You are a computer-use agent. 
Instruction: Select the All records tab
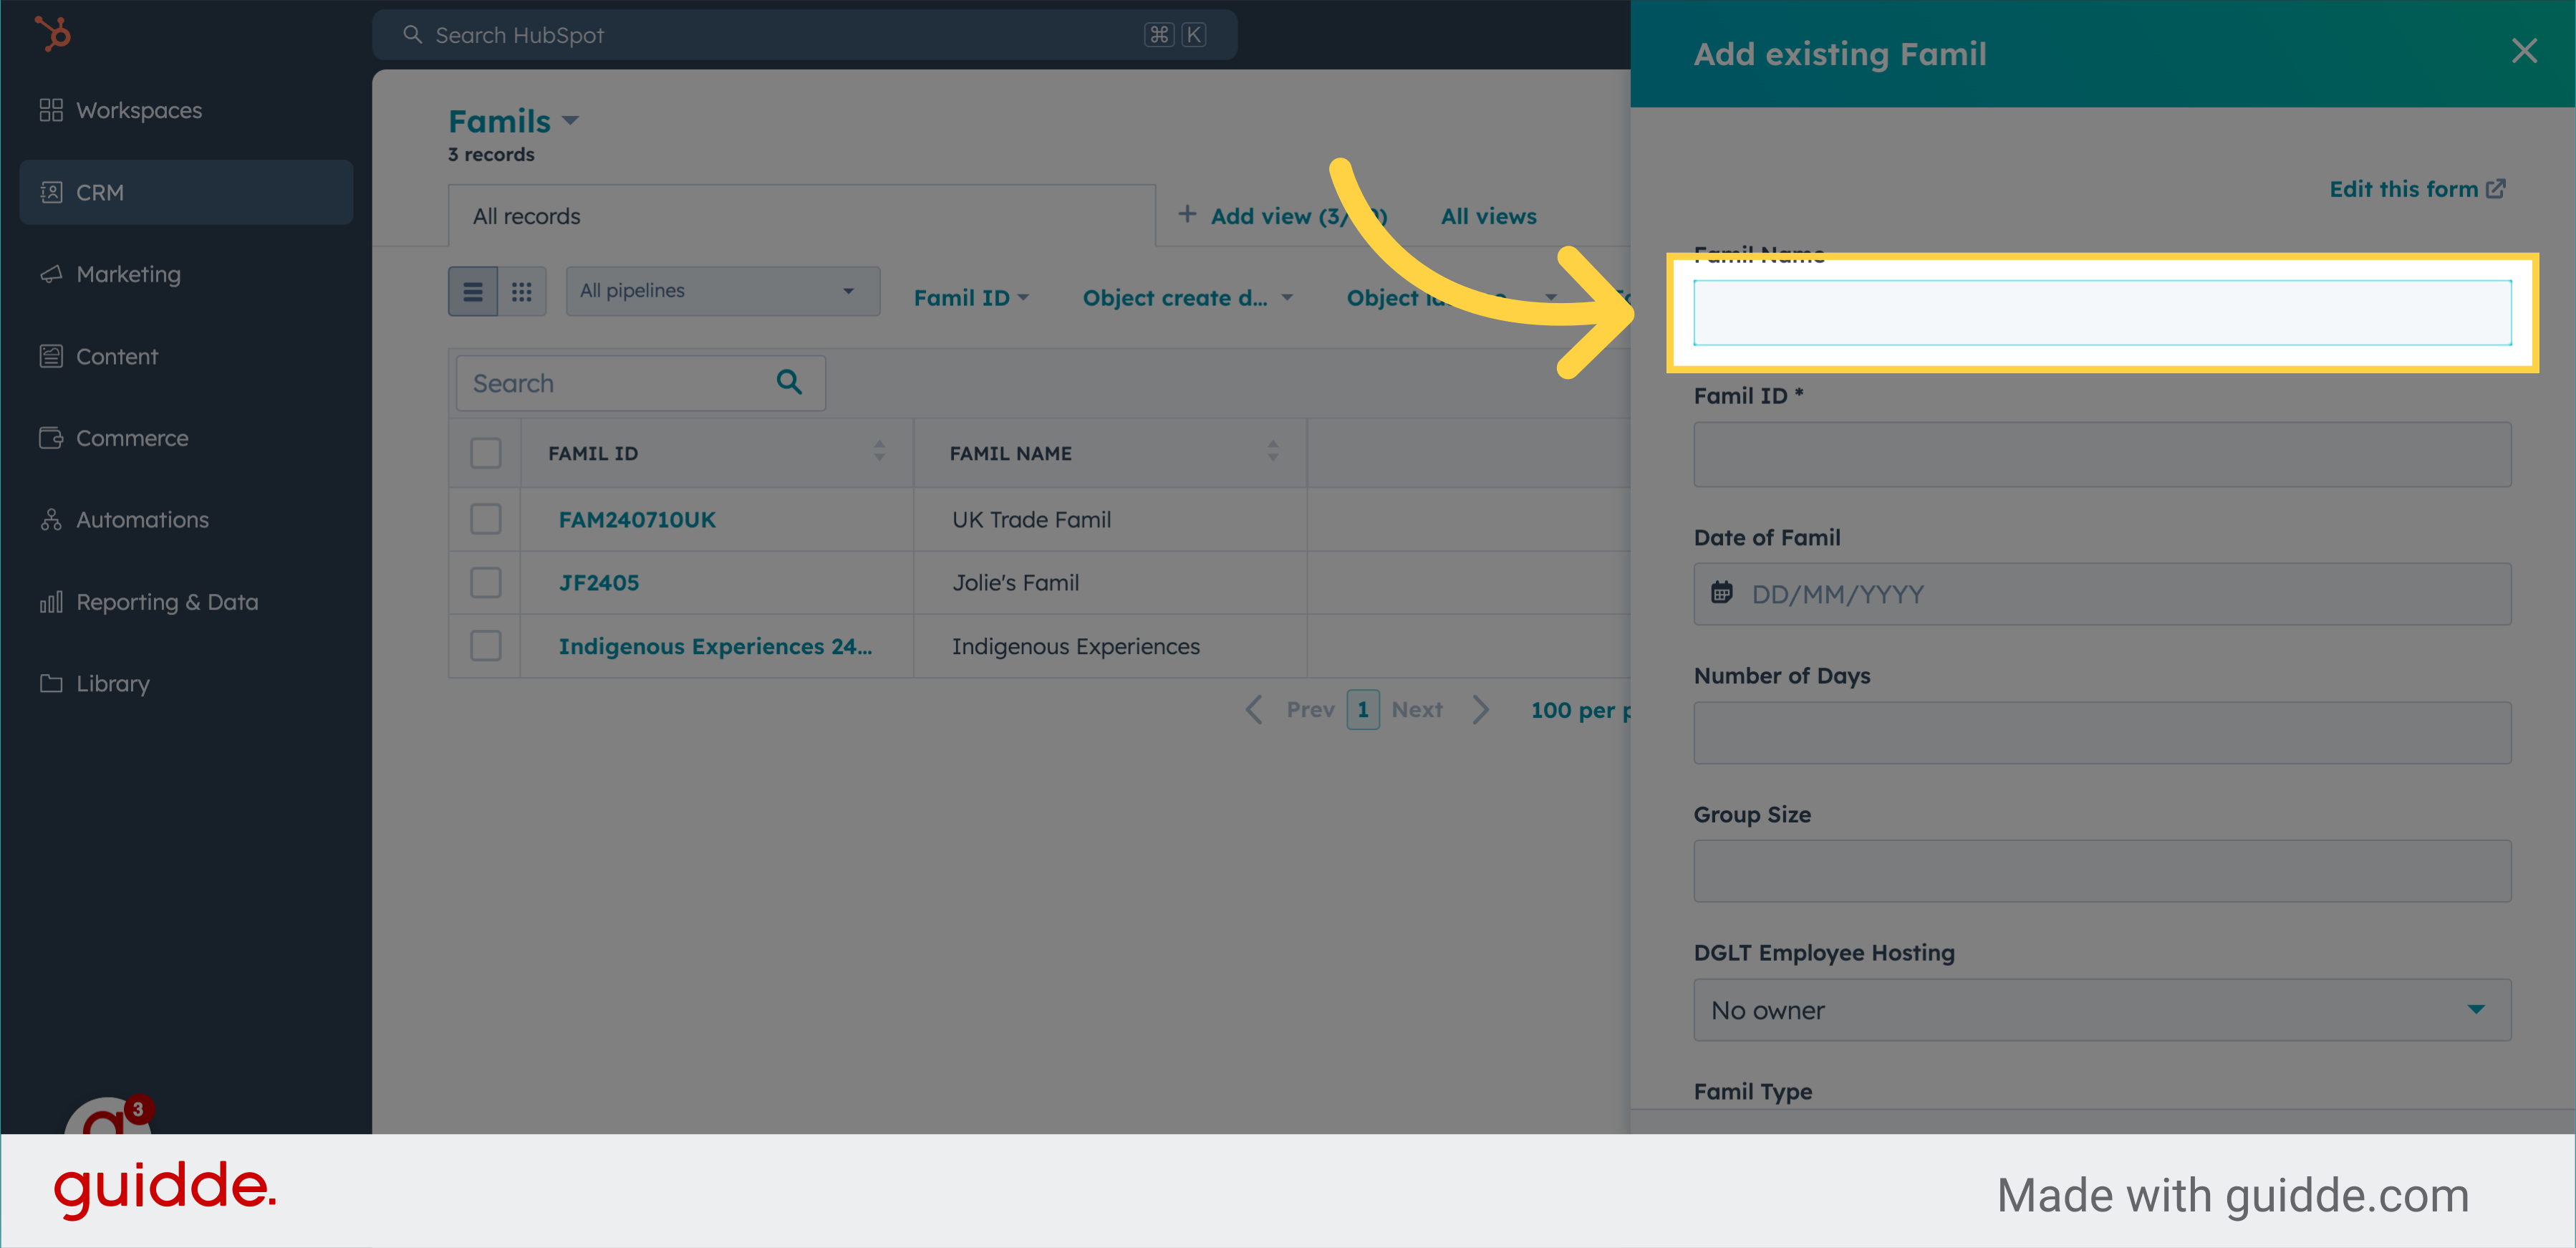click(527, 216)
